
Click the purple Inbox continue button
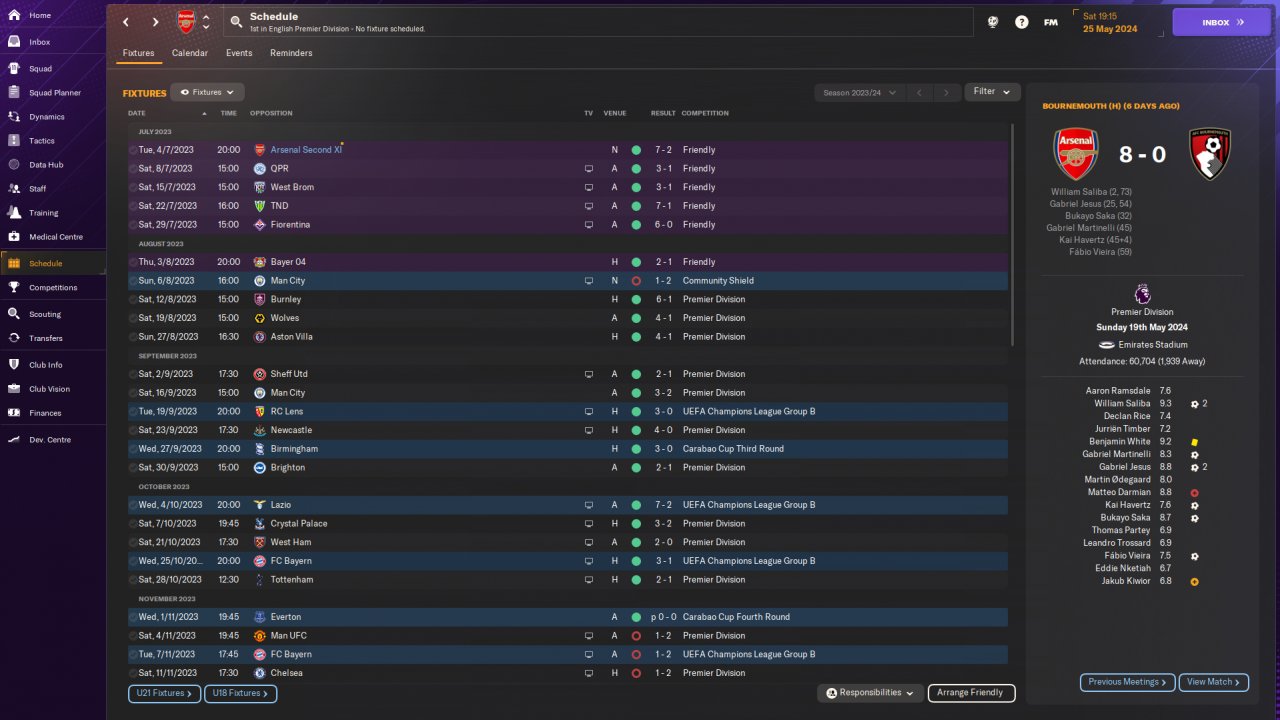[x=1221, y=22]
